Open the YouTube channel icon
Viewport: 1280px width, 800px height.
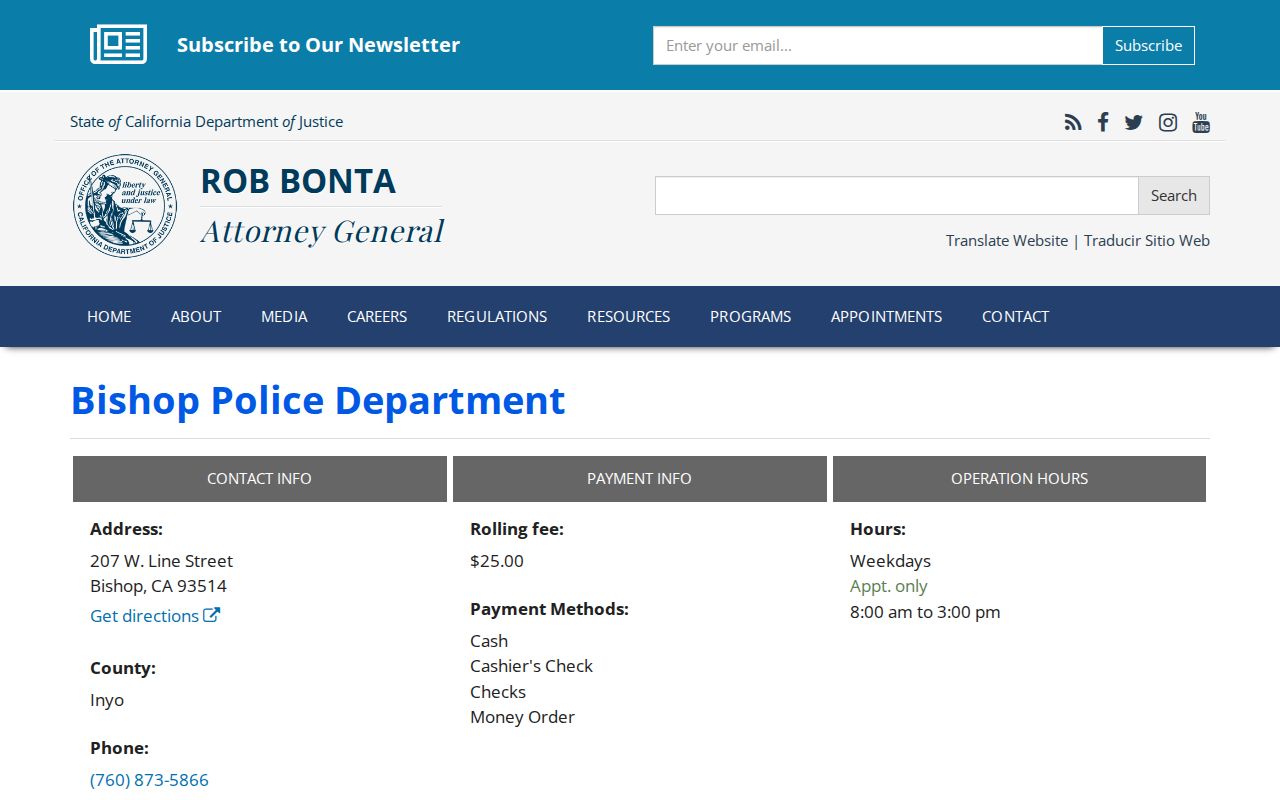(x=1201, y=122)
